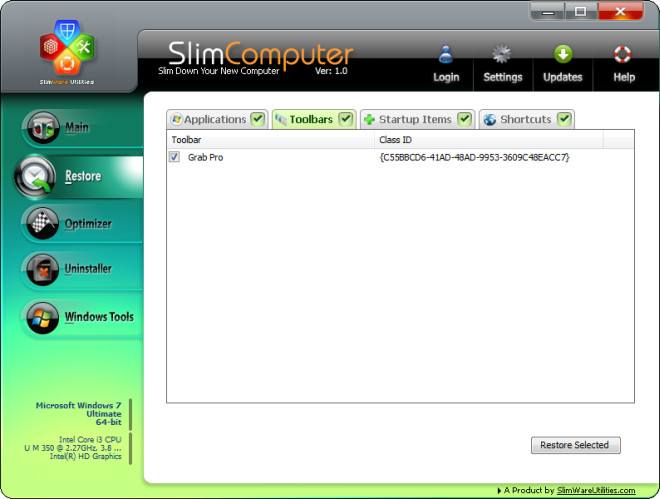Toggle the Startup Items tab checkbox
660x499 pixels.
pyautogui.click(x=464, y=119)
